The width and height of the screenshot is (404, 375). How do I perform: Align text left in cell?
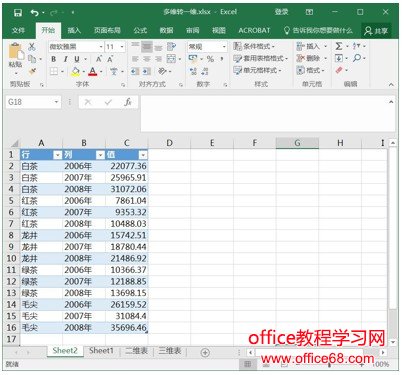(135, 59)
